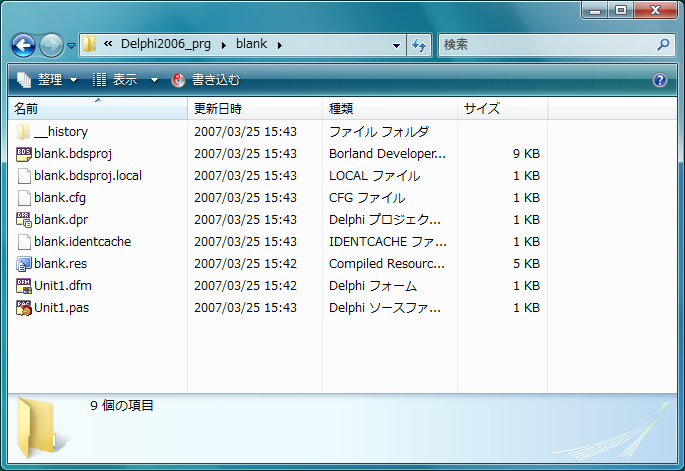Click the blank.bdsproj file name
The height and width of the screenshot is (471, 685).
point(73,154)
